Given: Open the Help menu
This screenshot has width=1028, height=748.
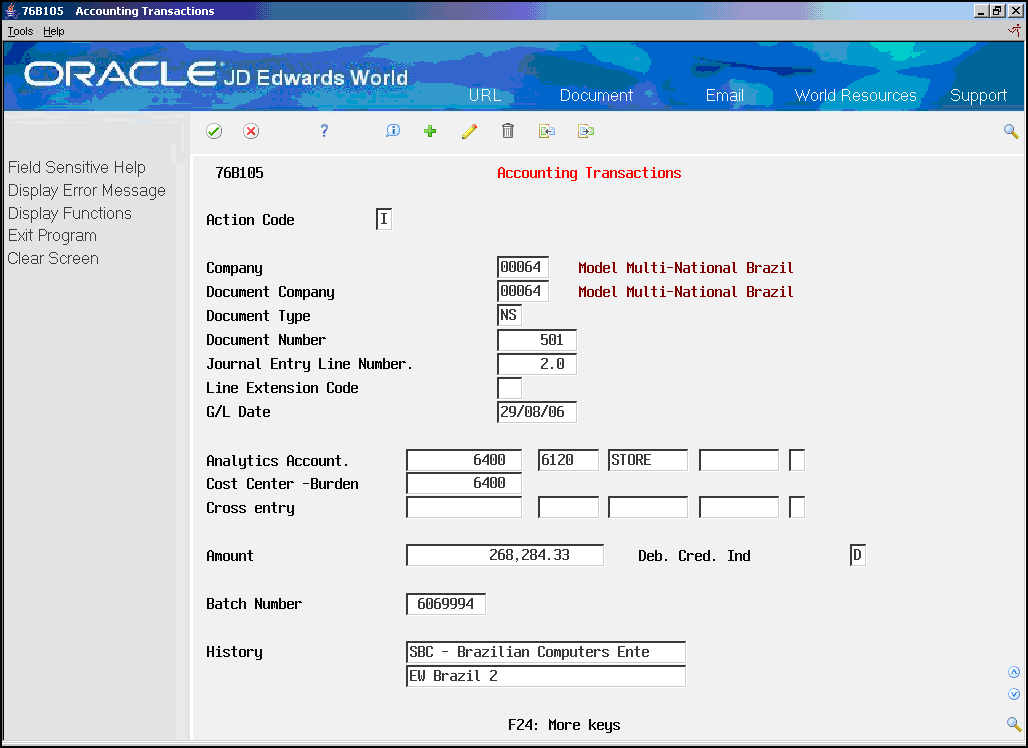Looking at the screenshot, I should 54,31.
